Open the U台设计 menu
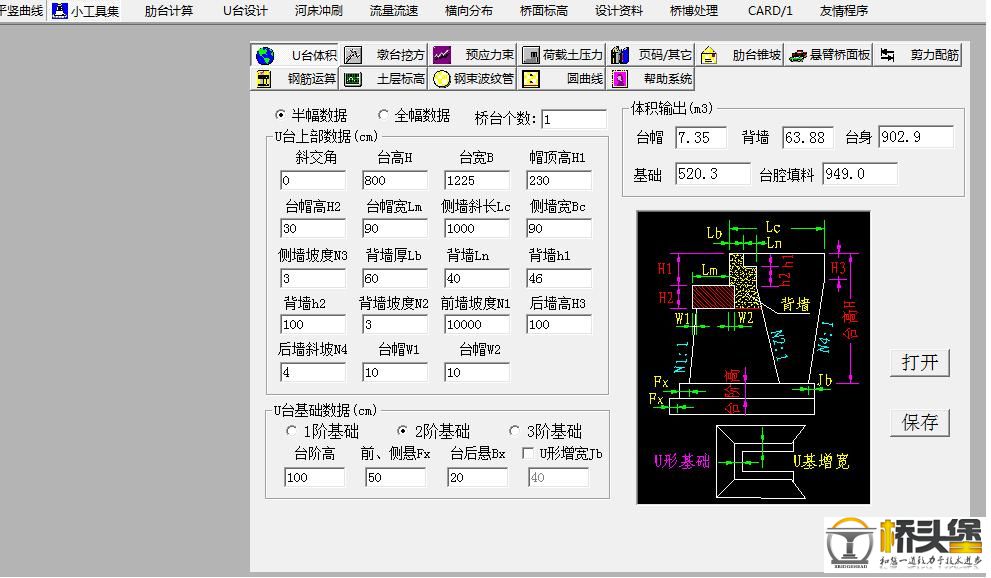 pyautogui.click(x=245, y=11)
